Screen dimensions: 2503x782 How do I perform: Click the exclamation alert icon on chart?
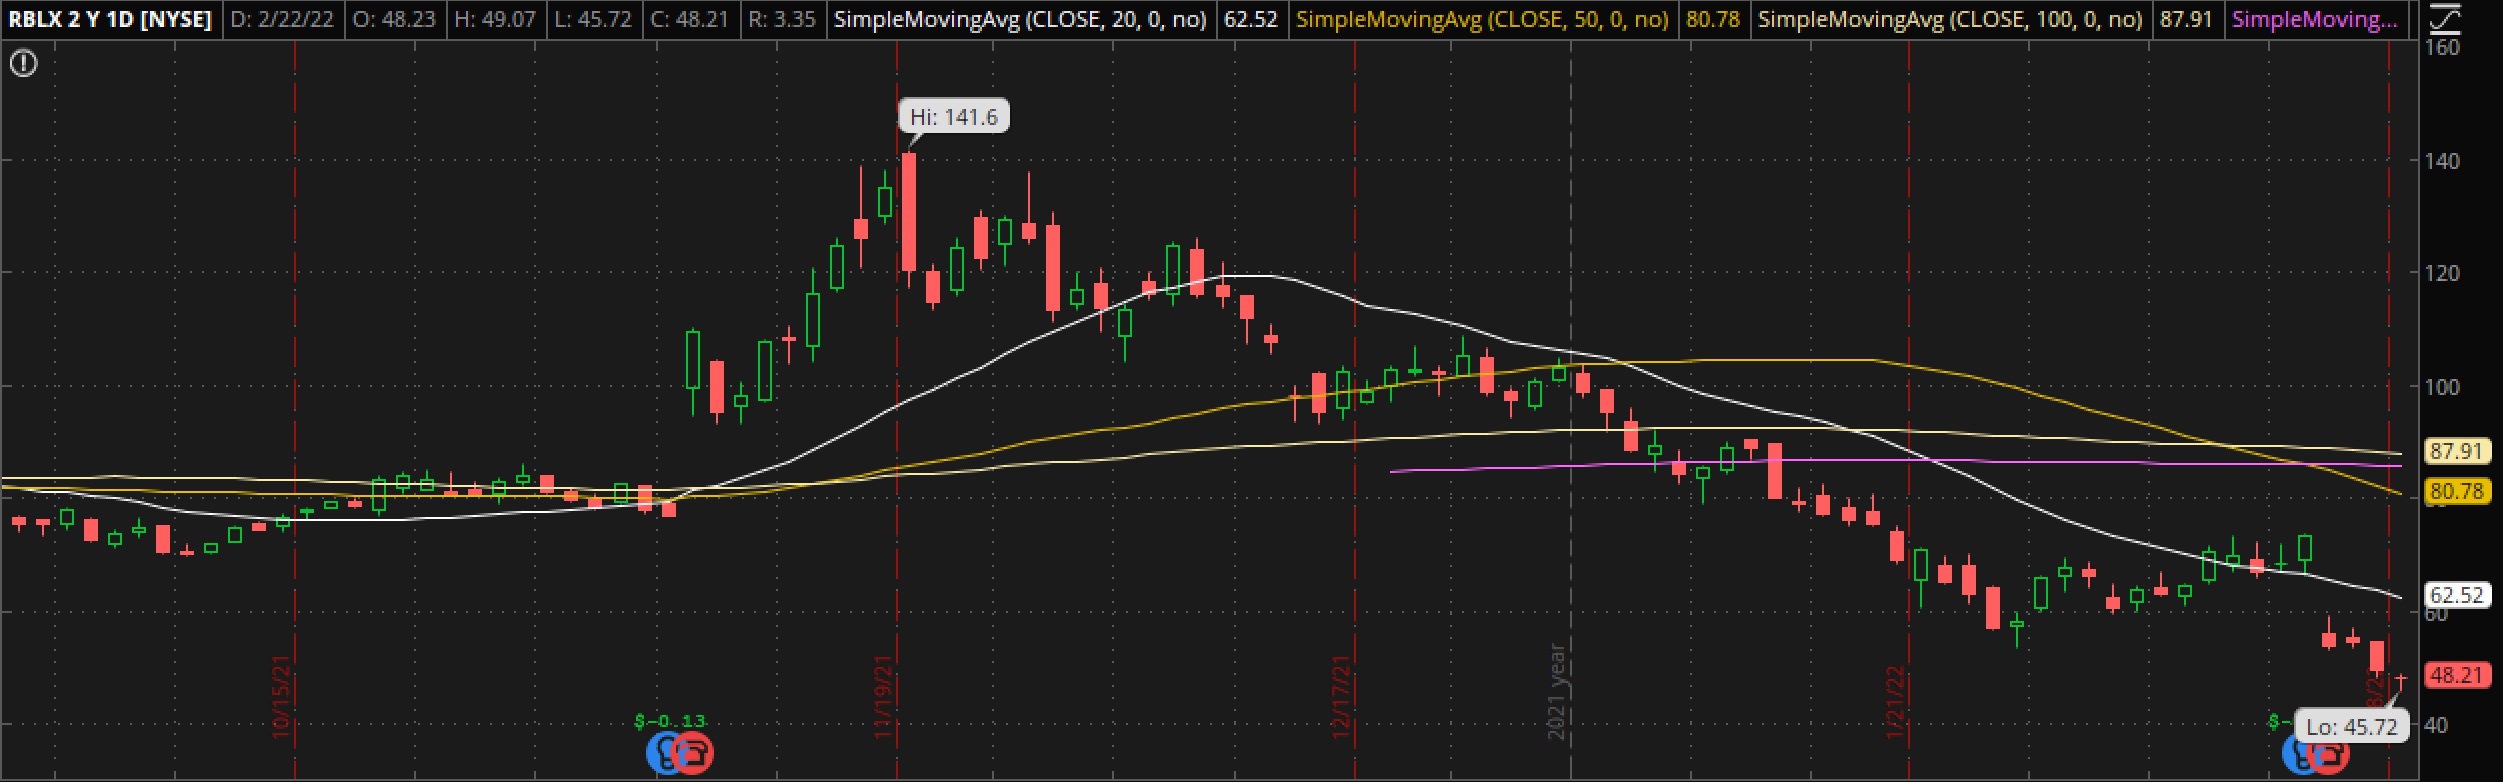(23, 65)
